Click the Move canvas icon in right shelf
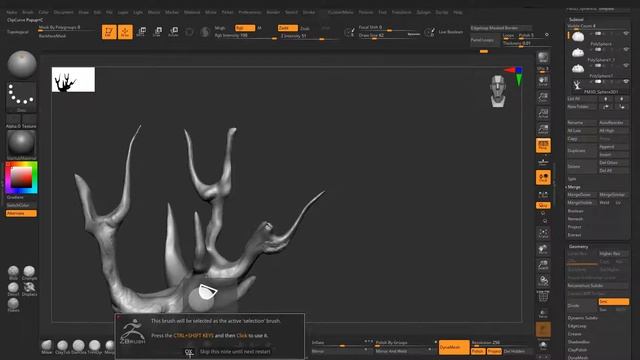This screenshot has height=360, width=640. (543, 249)
